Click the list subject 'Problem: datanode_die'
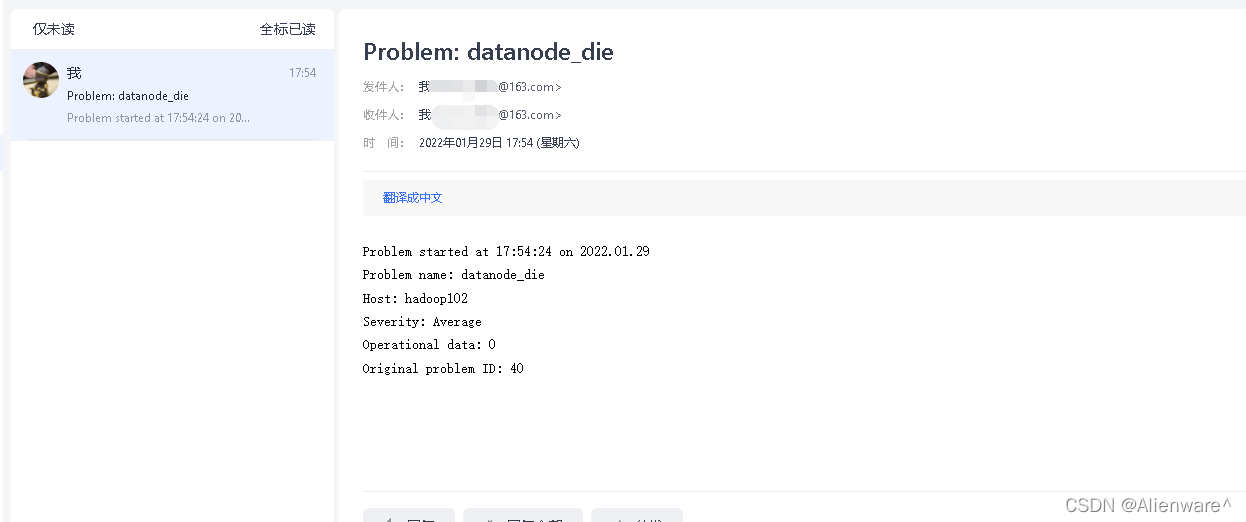Screen dimensions: 1246x522 point(128,96)
